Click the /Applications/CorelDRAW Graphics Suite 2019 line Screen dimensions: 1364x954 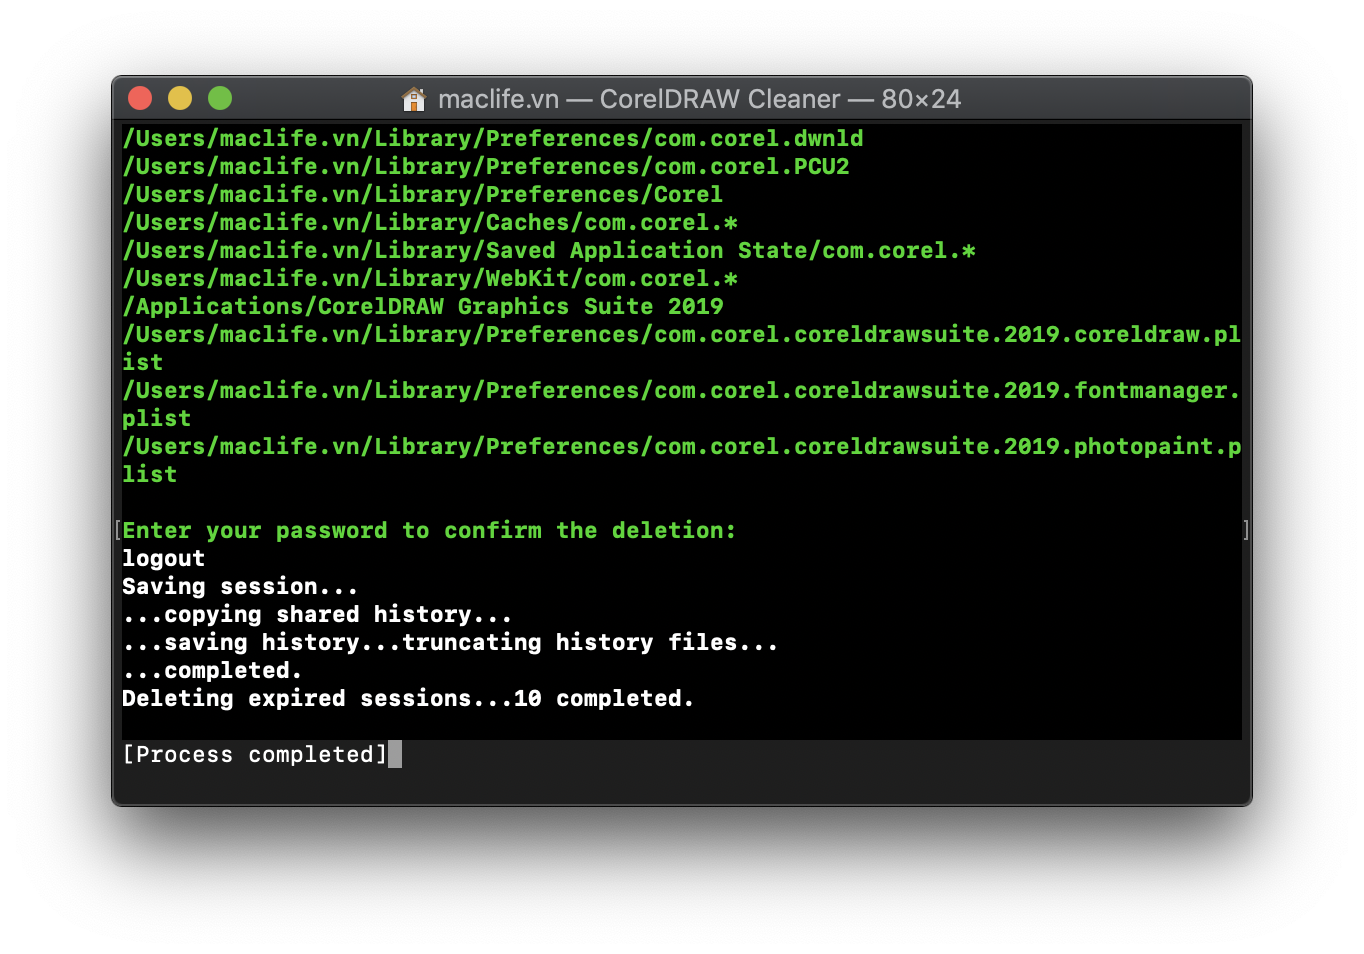[422, 307]
